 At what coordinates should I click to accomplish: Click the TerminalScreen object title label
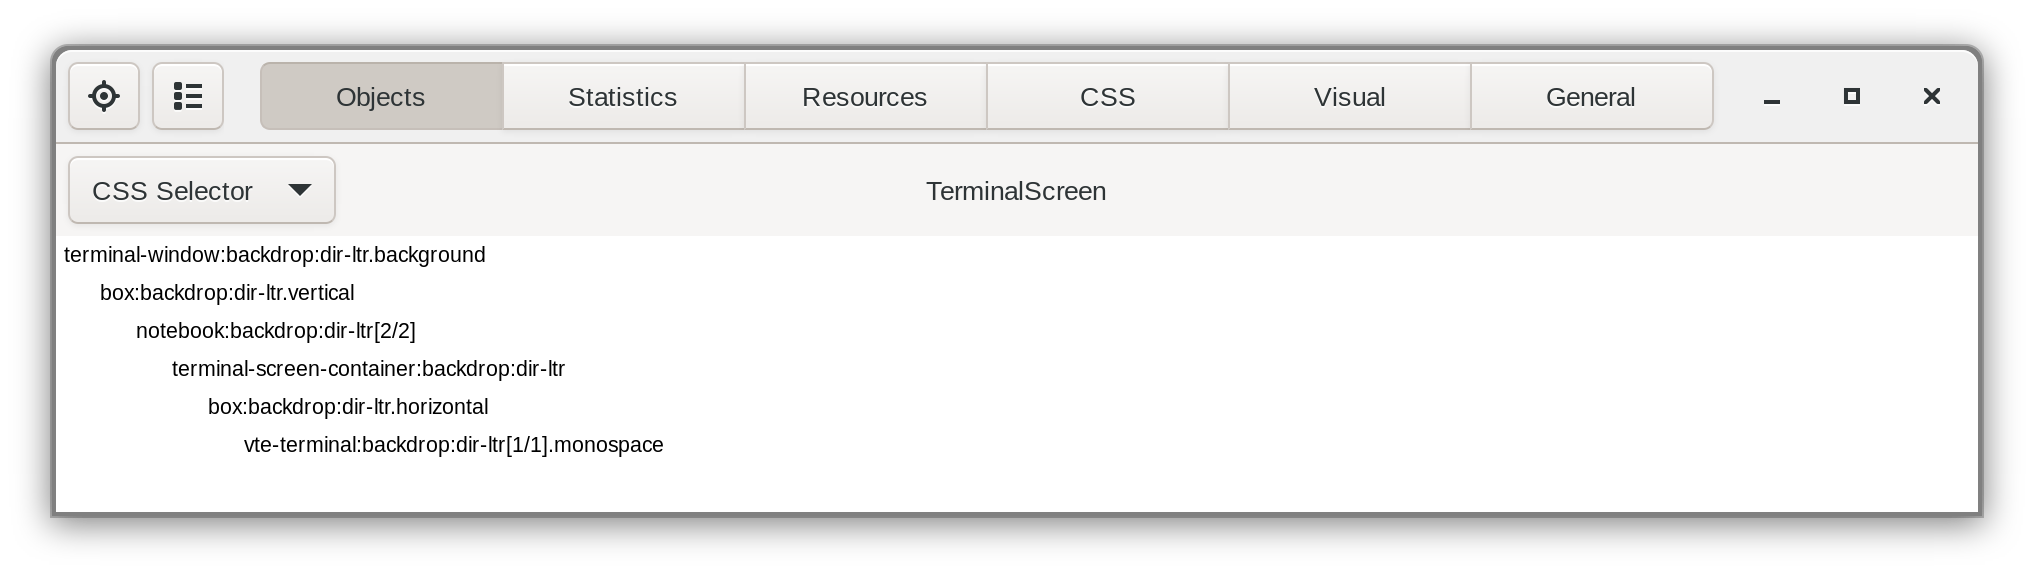click(x=1016, y=191)
